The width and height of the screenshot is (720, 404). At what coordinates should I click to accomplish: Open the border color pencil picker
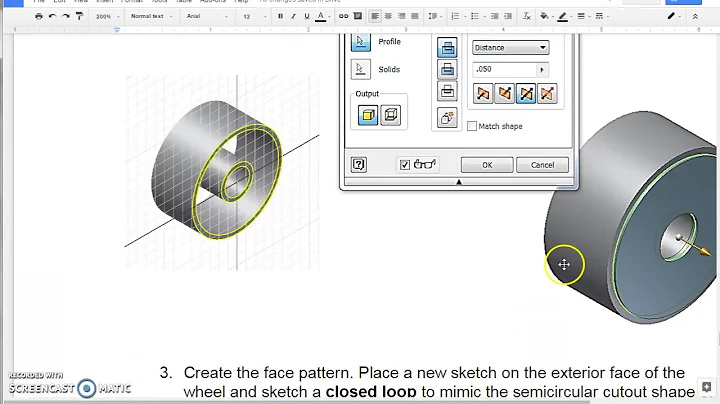point(563,17)
